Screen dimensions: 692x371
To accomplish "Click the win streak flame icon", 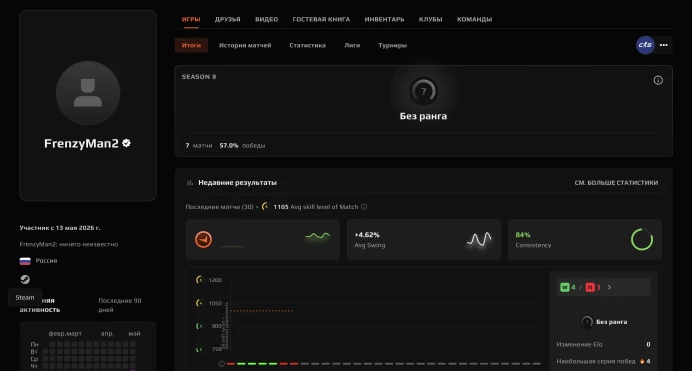I will (x=642, y=361).
